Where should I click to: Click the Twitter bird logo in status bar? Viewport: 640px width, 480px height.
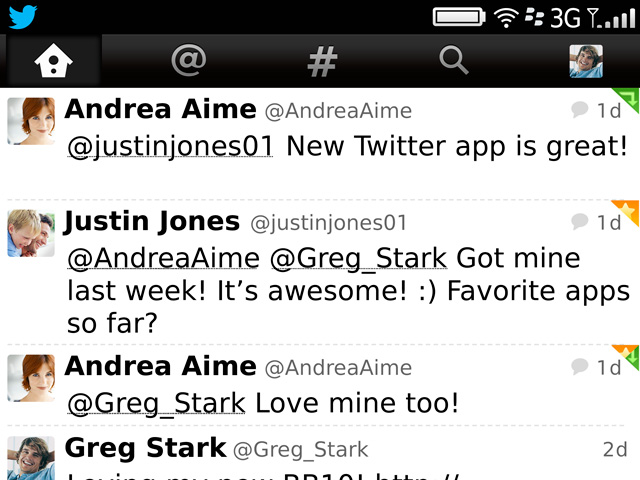23,17
